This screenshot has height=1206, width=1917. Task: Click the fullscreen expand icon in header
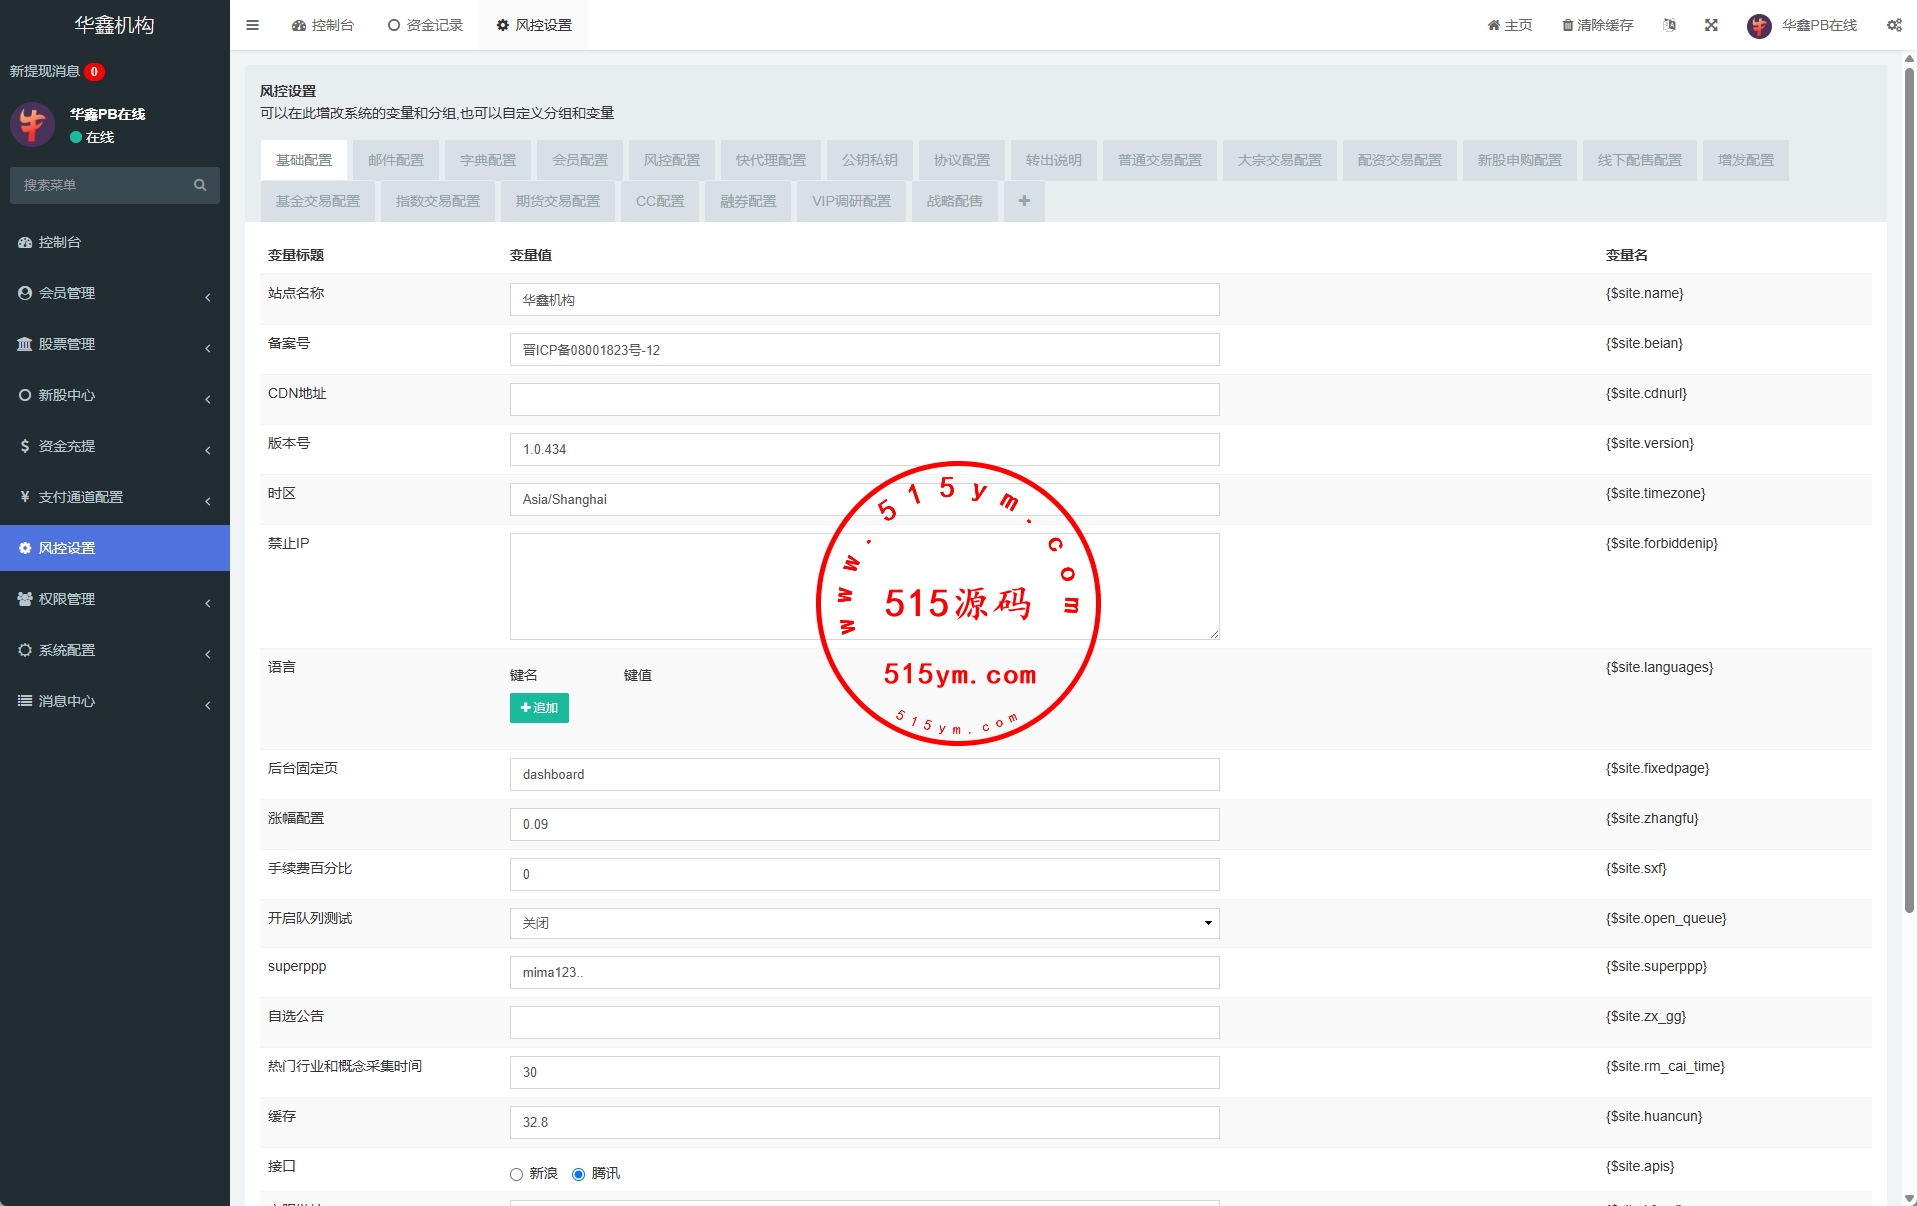1711,25
